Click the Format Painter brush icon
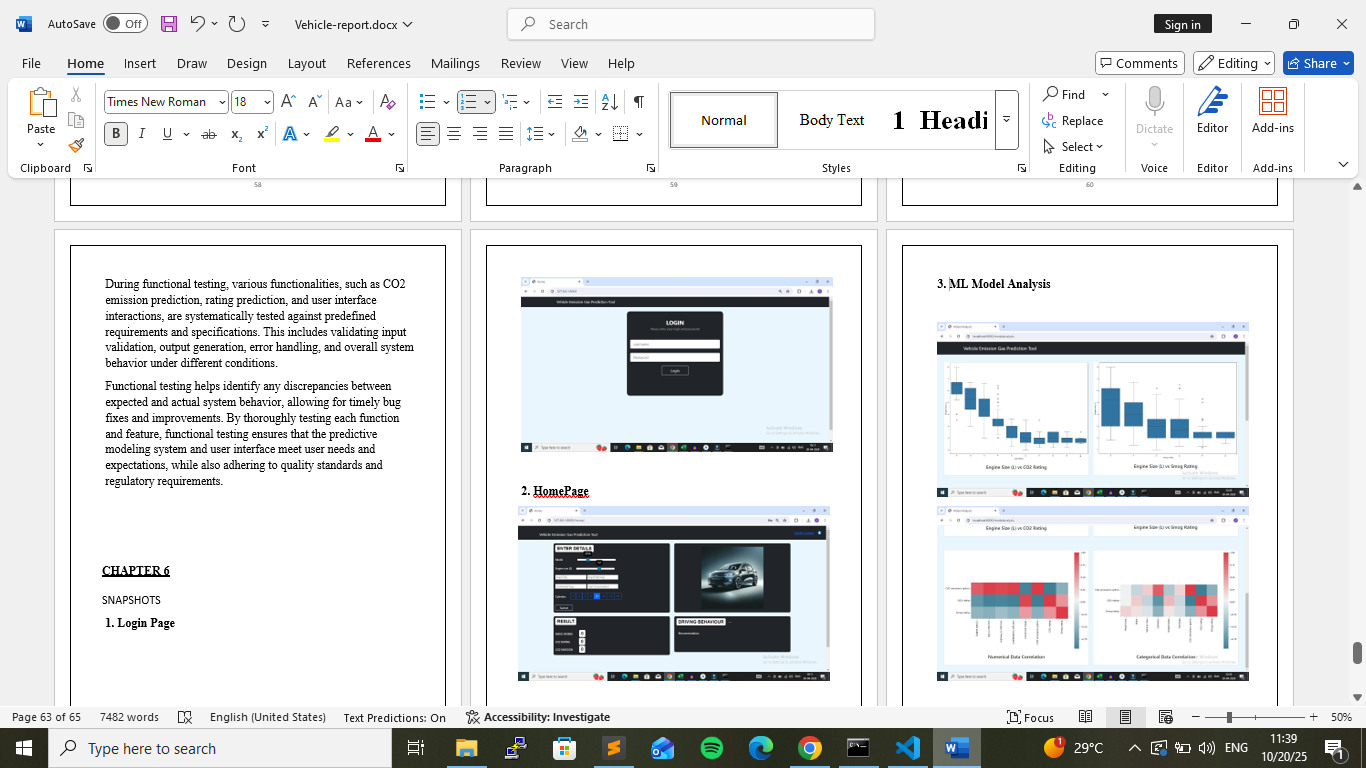Viewport: 1366px width, 768px height. pyautogui.click(x=76, y=146)
